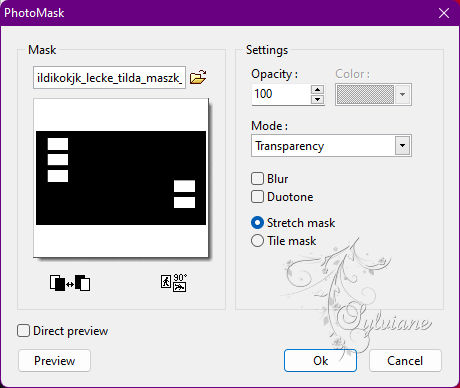
Task: Select the Stretch mask radio button
Action: tap(257, 222)
